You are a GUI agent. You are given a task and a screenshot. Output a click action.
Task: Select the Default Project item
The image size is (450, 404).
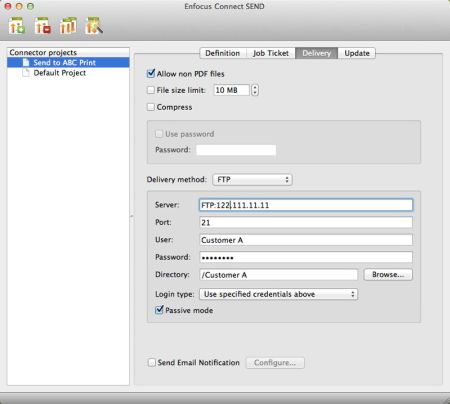[x=68, y=73]
